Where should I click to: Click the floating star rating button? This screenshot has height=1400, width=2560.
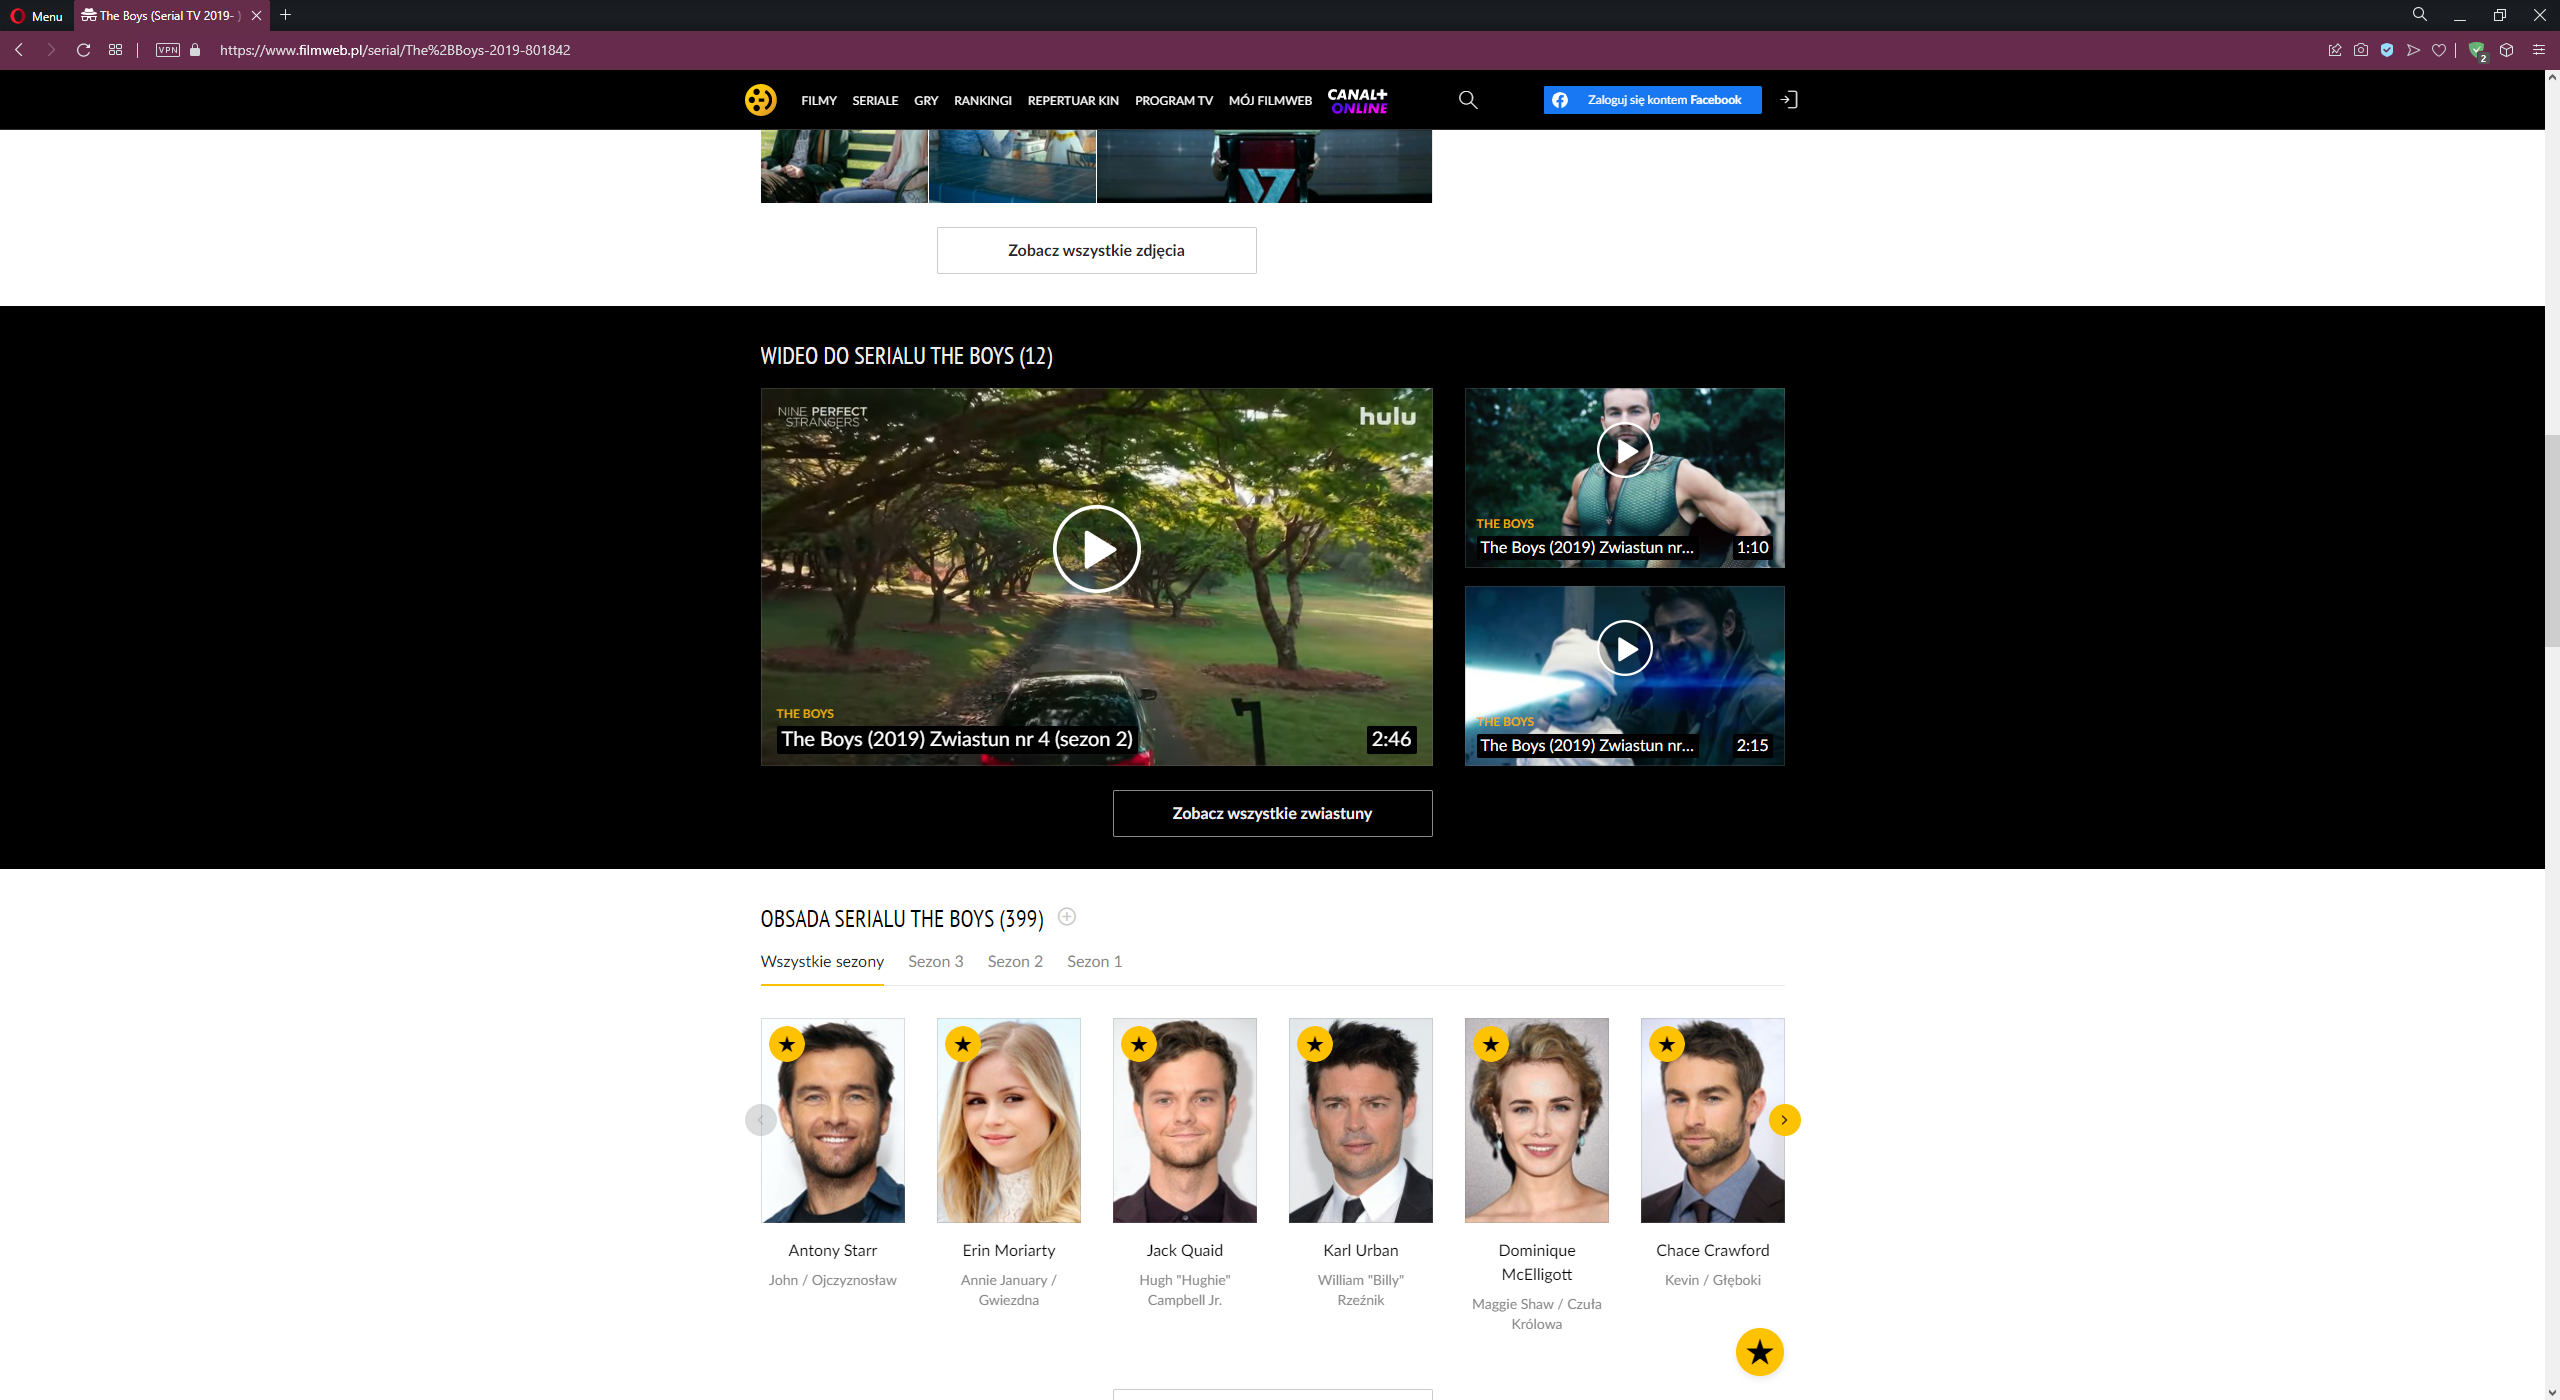tap(1759, 1352)
